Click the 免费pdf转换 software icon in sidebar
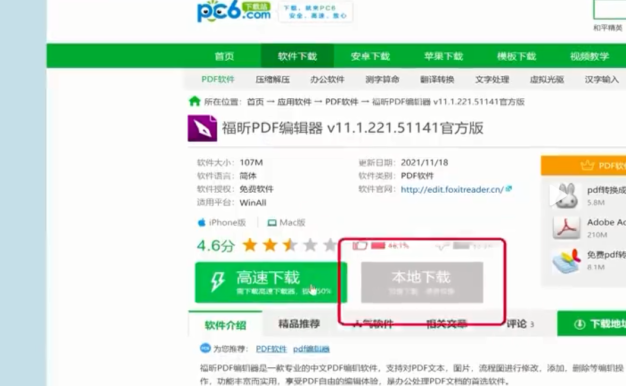The width and height of the screenshot is (626, 386). [x=566, y=261]
